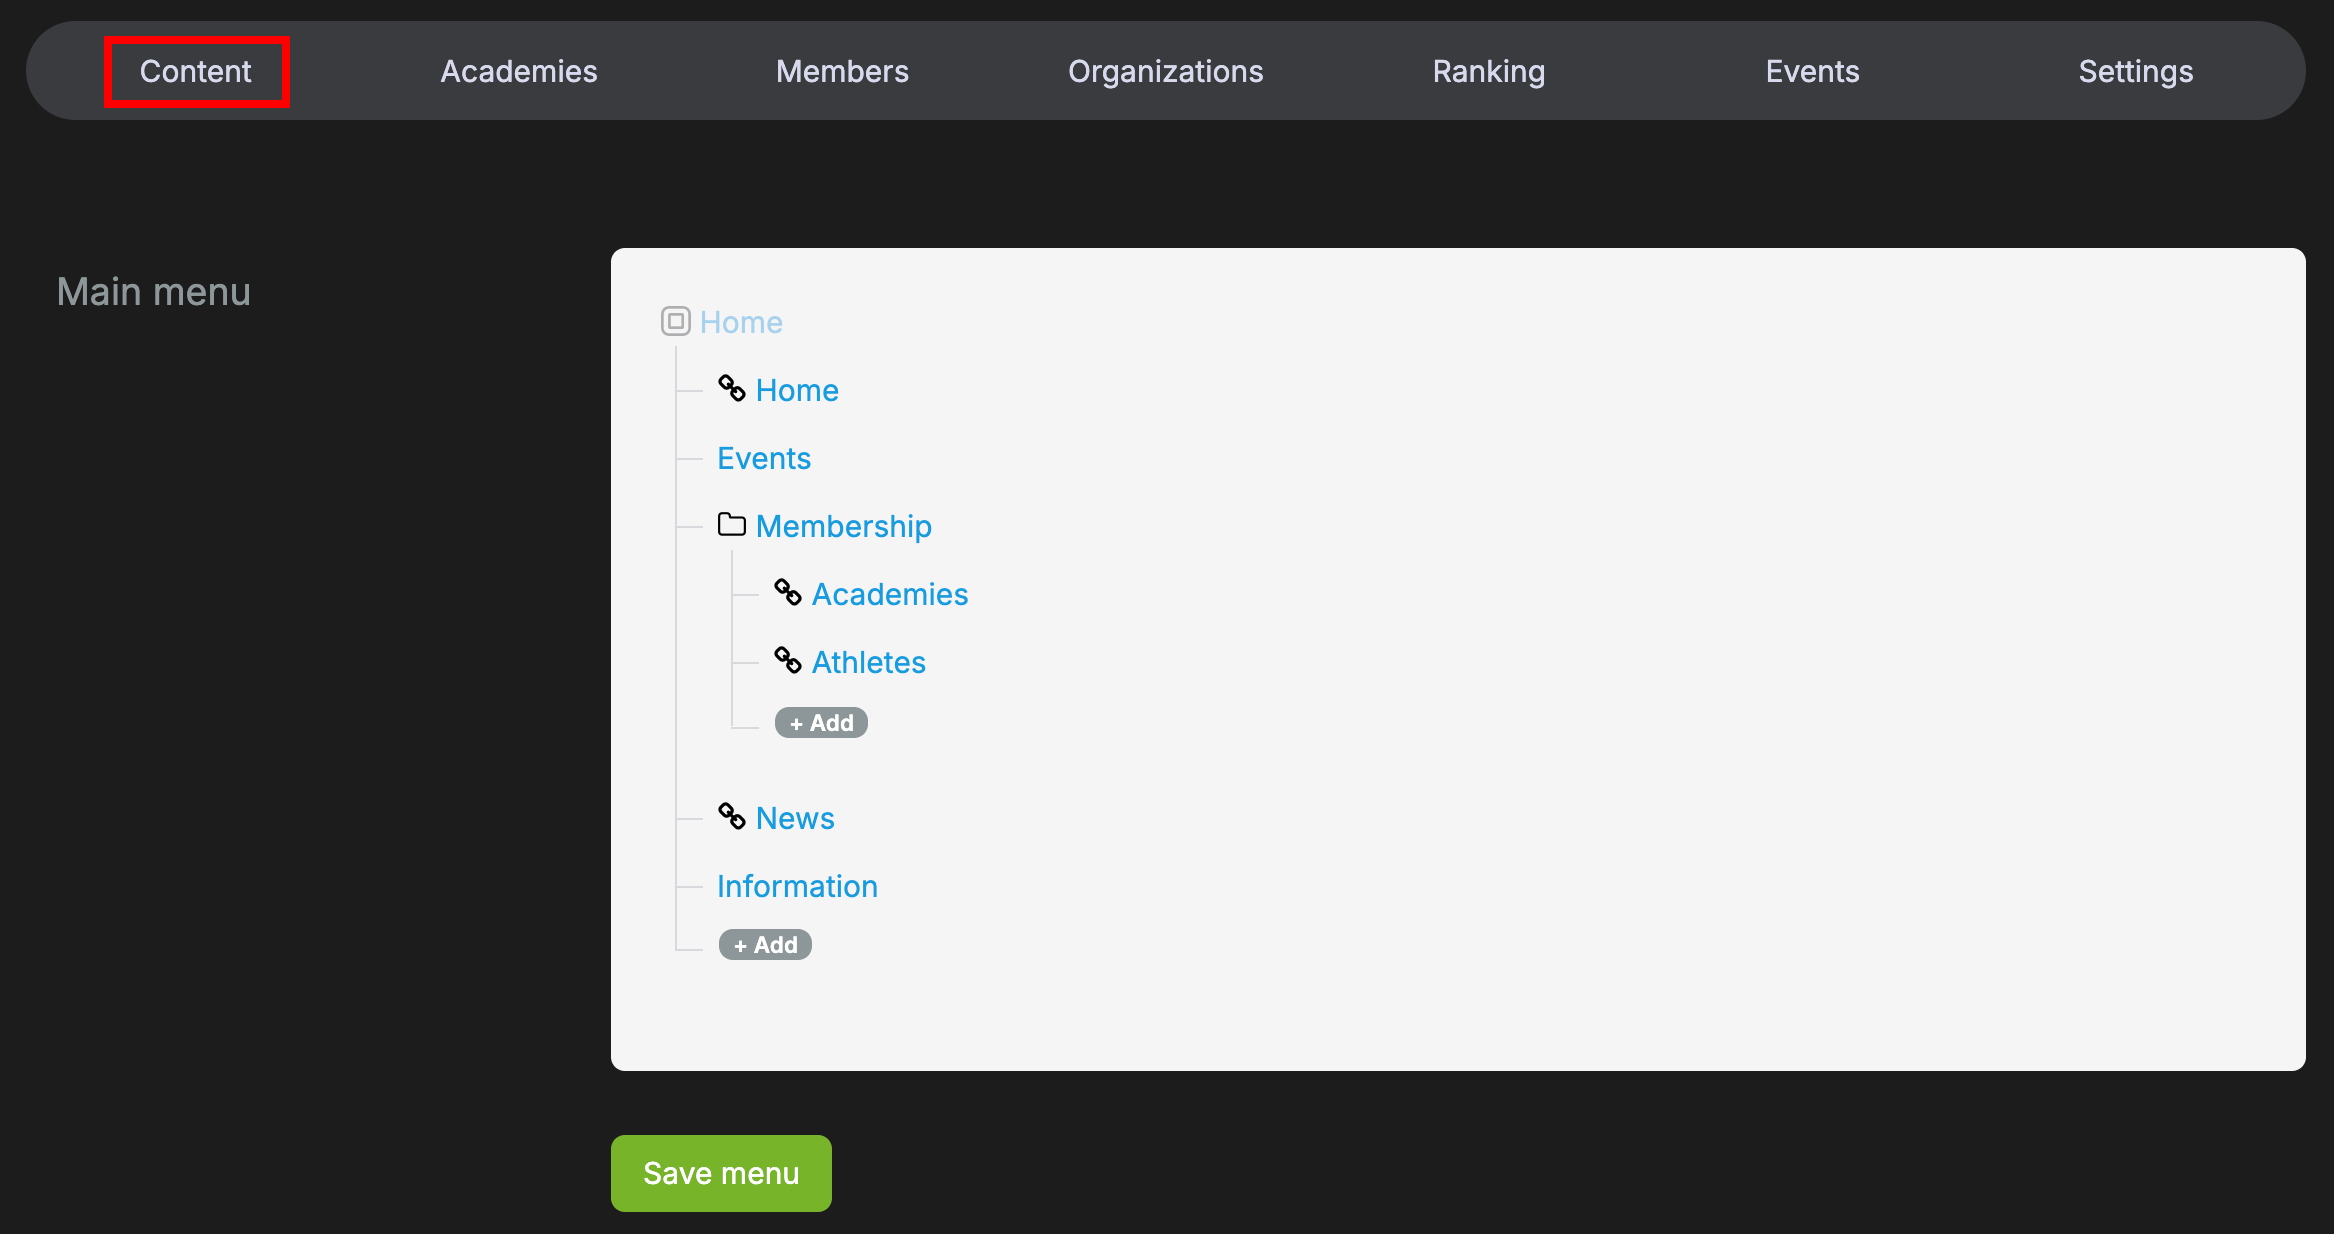Open the Home menu link entry
Image resolution: width=2334 pixels, height=1234 pixels.
[797, 390]
